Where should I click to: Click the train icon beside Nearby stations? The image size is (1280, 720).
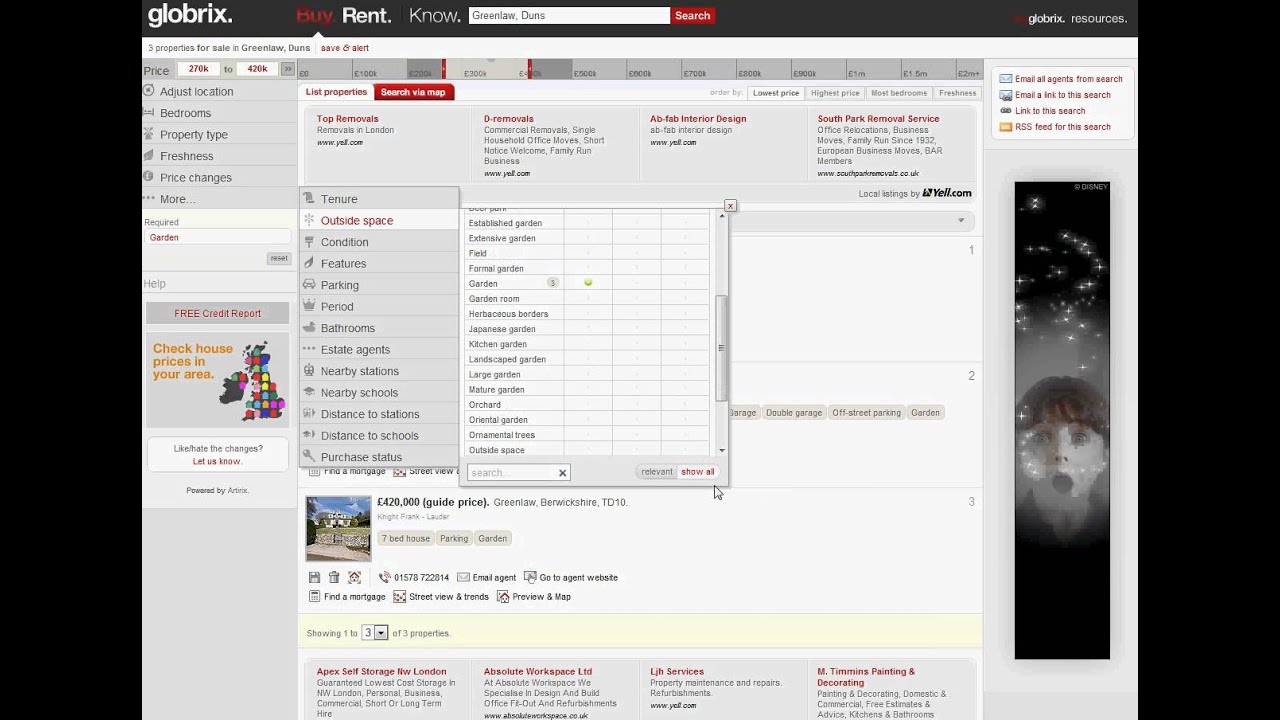point(309,371)
